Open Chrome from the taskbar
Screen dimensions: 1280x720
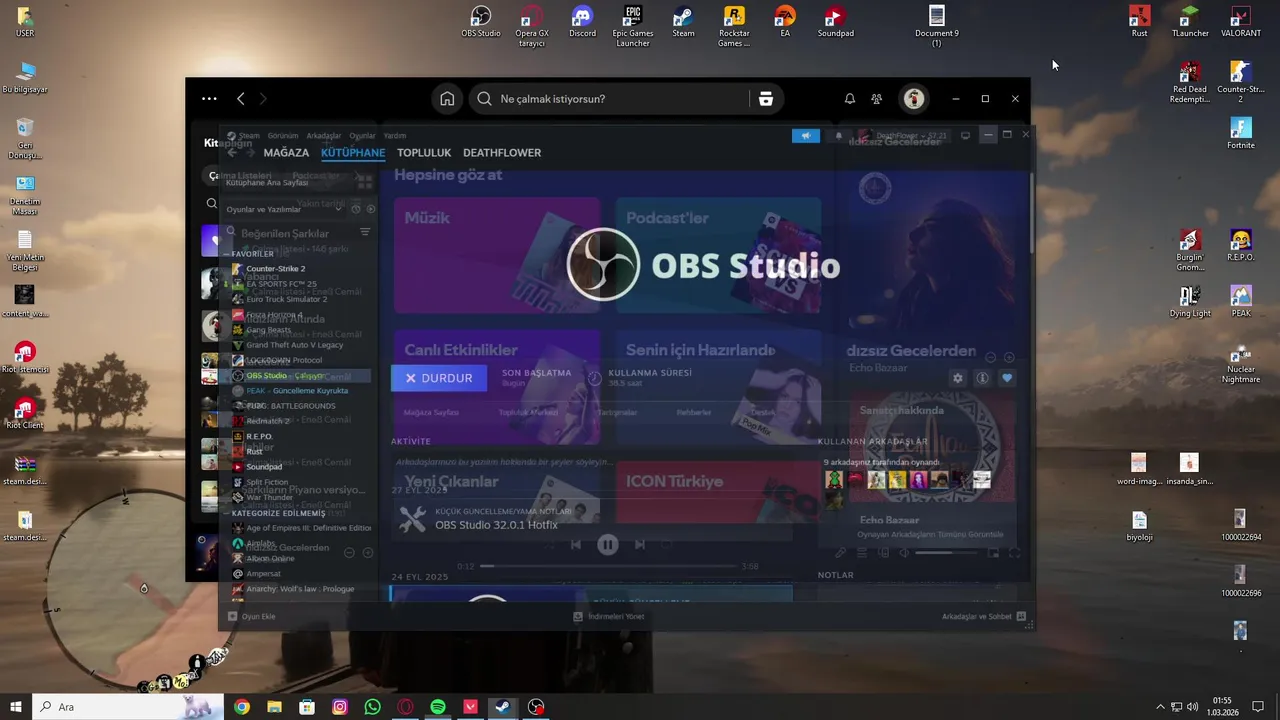(x=241, y=707)
